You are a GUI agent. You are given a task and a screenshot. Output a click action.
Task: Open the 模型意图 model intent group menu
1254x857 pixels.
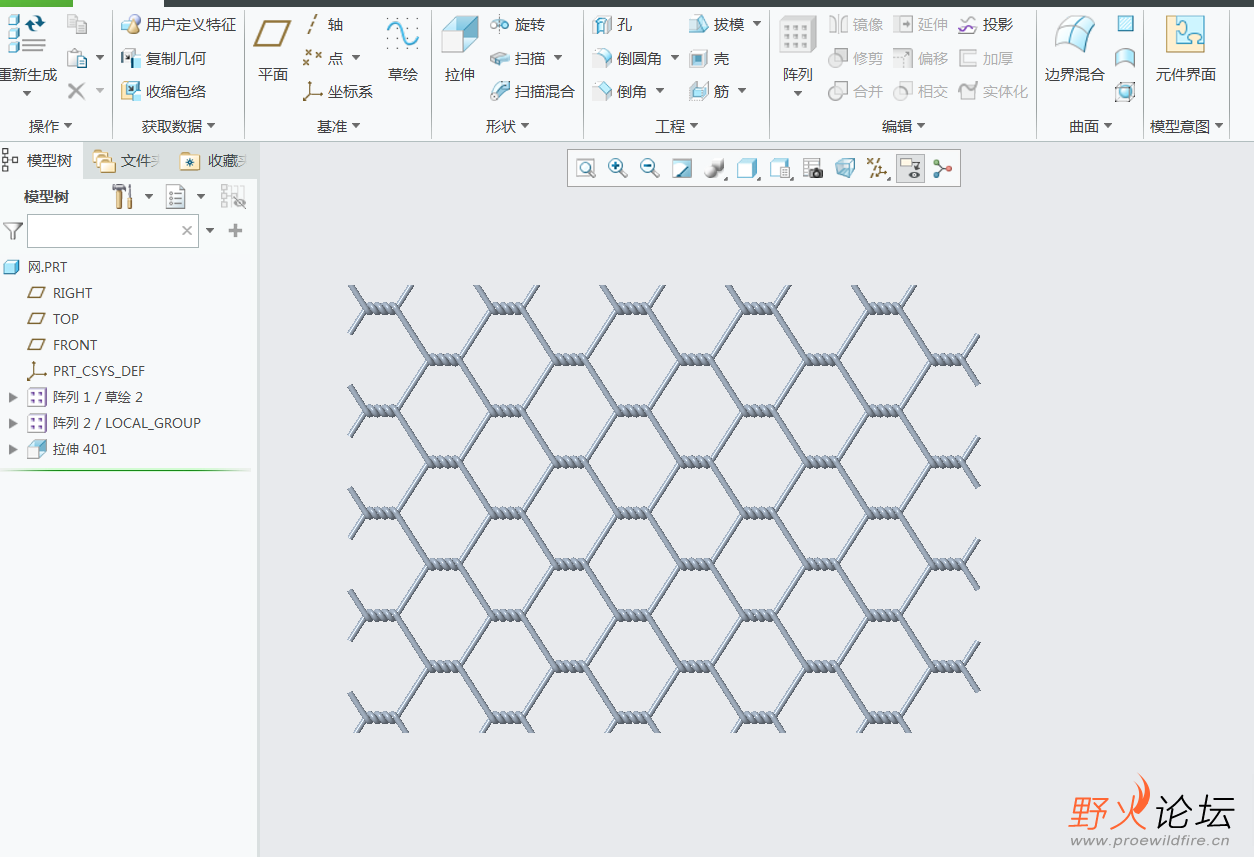[1188, 126]
